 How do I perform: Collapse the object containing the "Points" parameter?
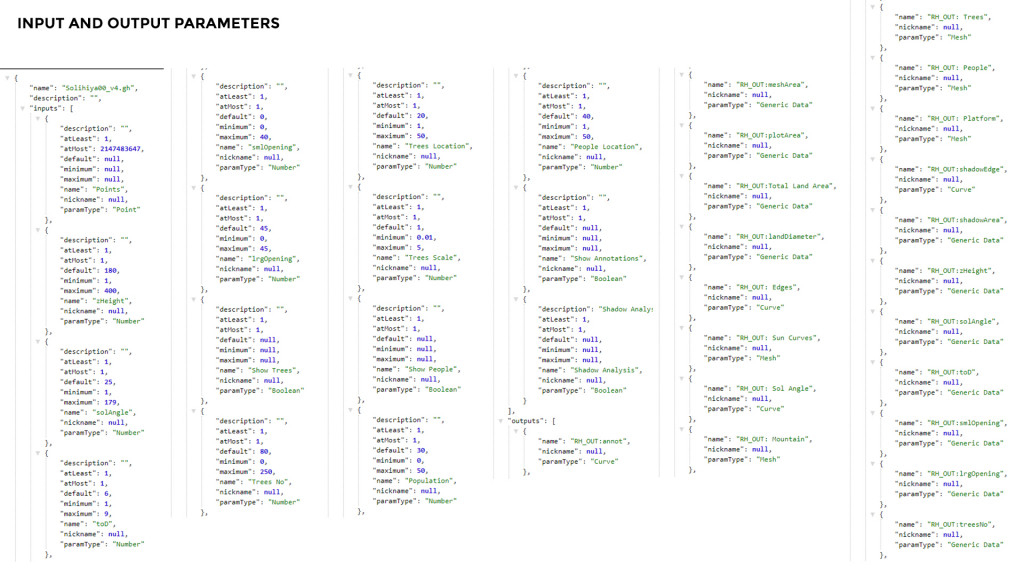click(x=37, y=118)
